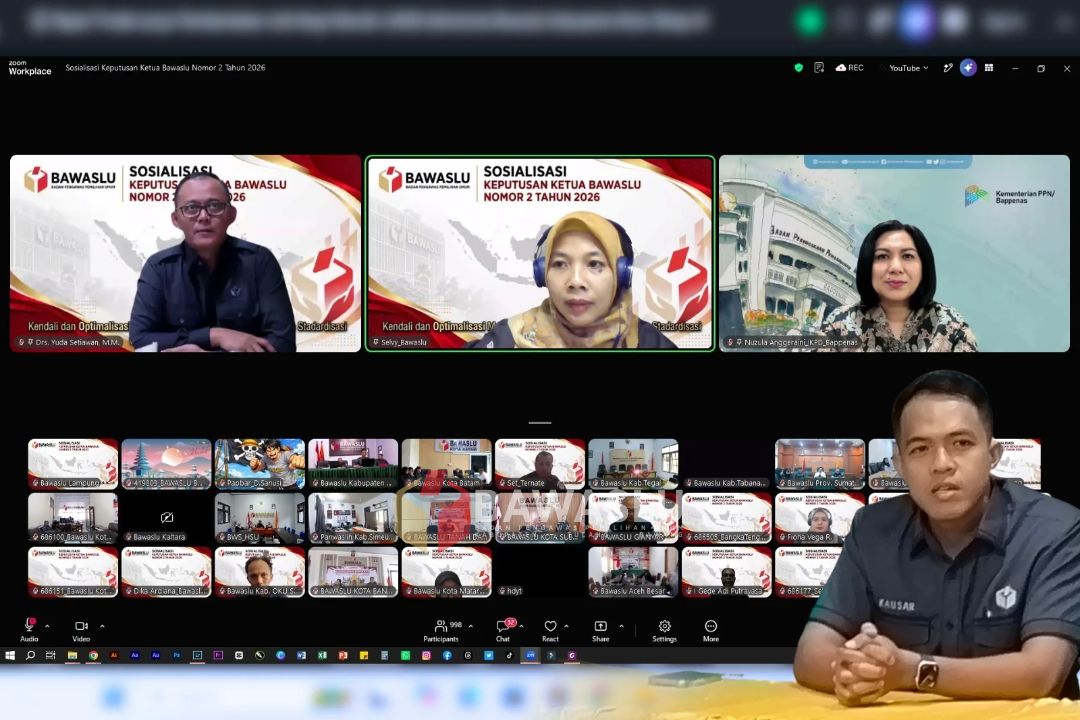
Task: Open the meeting notes icon beside REC
Action: click(819, 68)
